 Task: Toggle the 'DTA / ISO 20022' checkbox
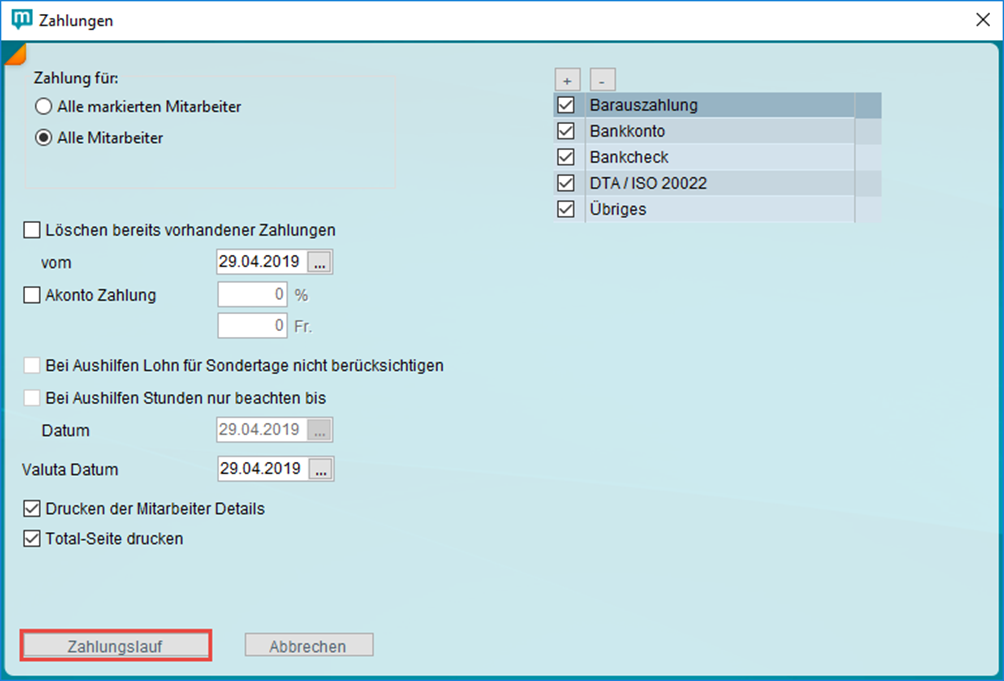point(566,183)
